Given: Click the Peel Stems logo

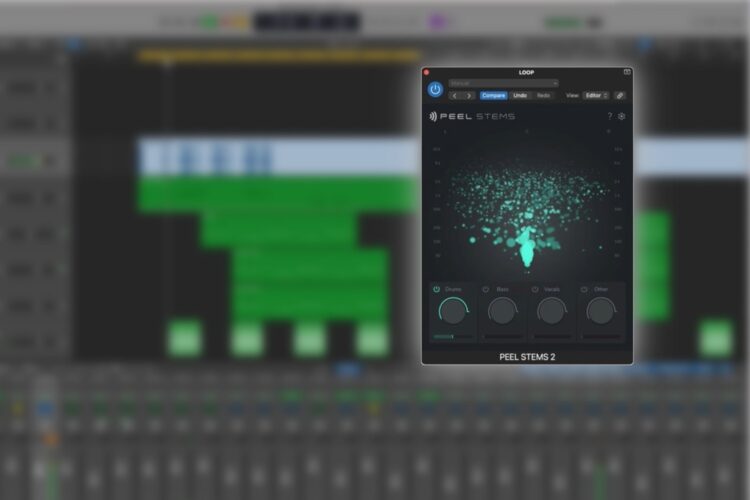Looking at the screenshot, I should (472, 116).
